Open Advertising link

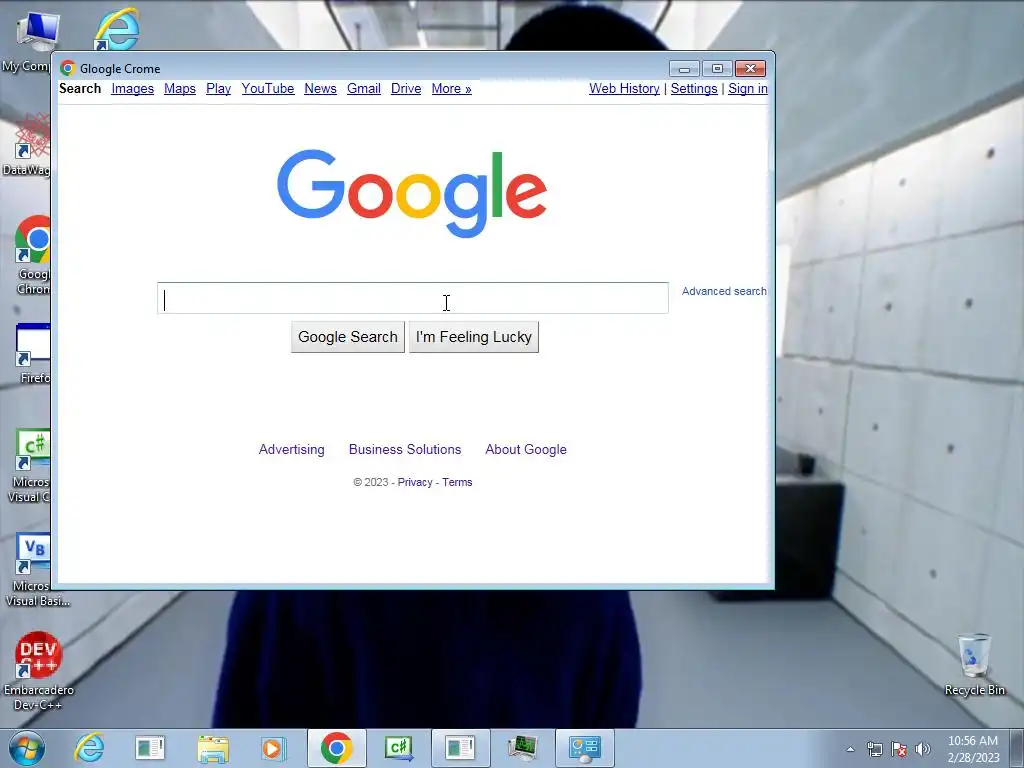[x=291, y=449]
